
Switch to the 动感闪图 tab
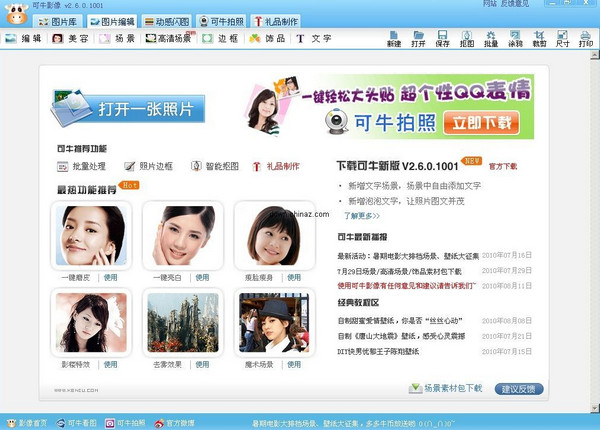click(167, 21)
